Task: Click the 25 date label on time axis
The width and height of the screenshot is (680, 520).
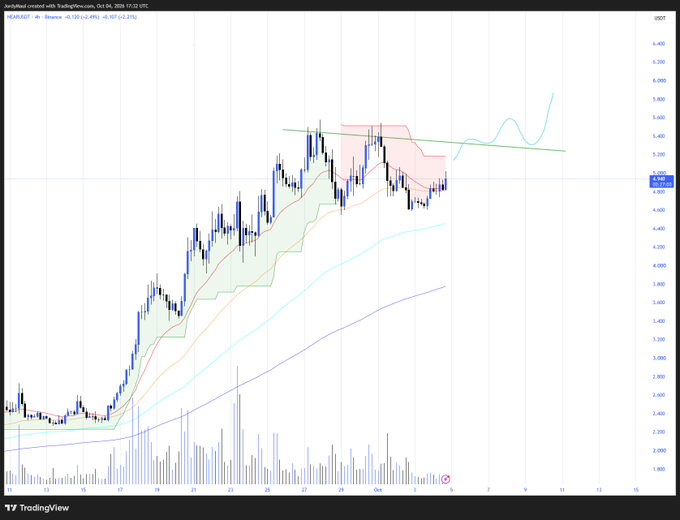Action: point(267,490)
